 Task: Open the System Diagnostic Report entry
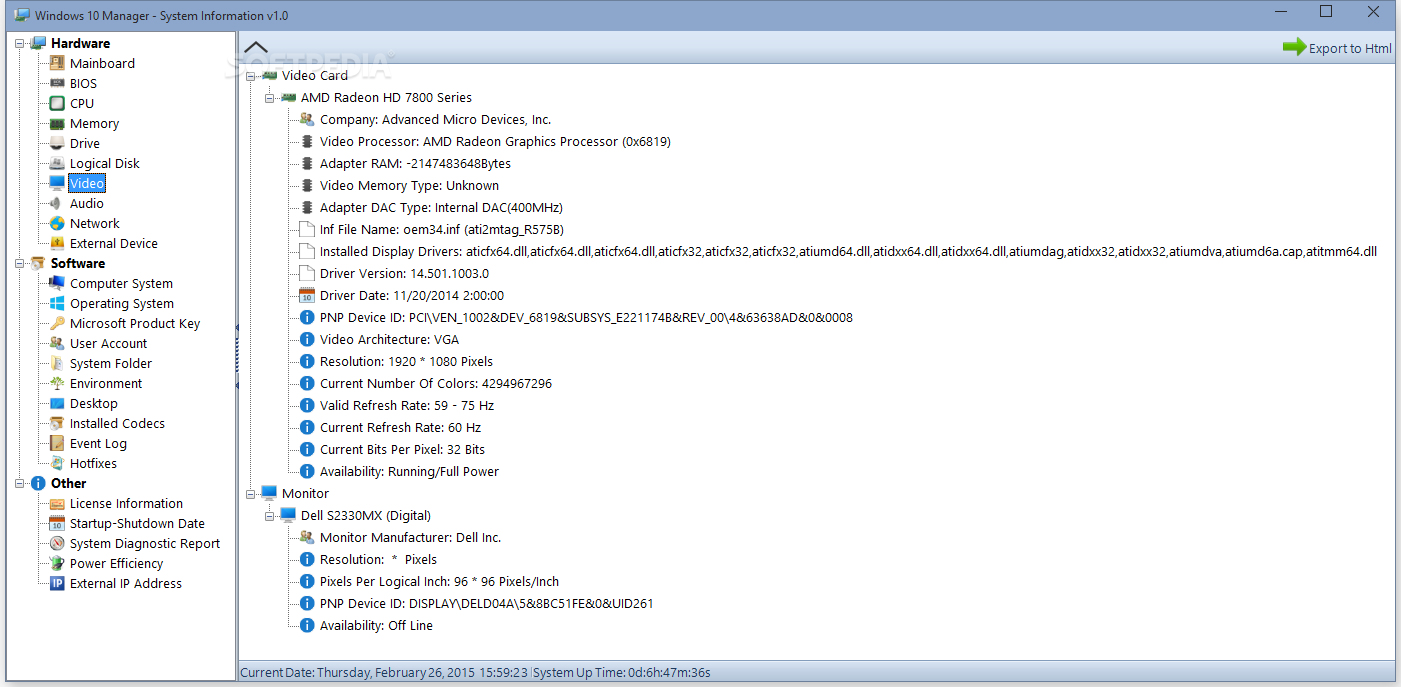(145, 543)
